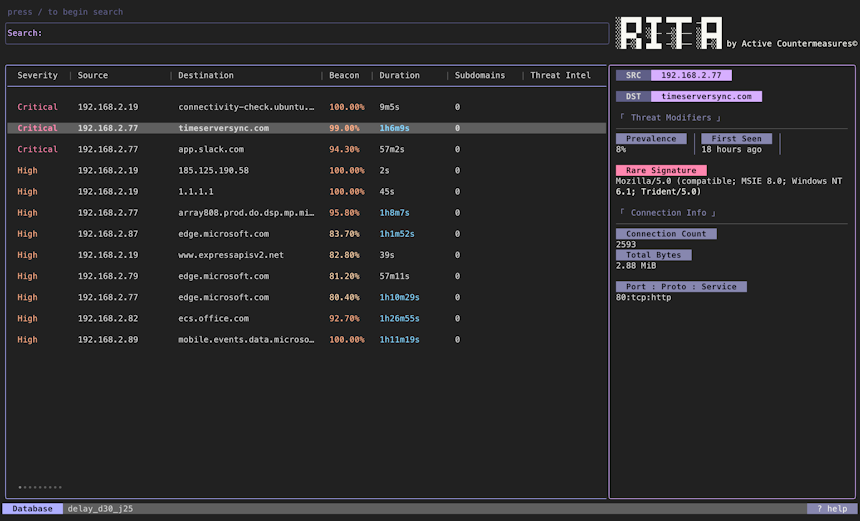Click the 94.30% beacon score value
The width and height of the screenshot is (860, 521).
[x=344, y=149]
